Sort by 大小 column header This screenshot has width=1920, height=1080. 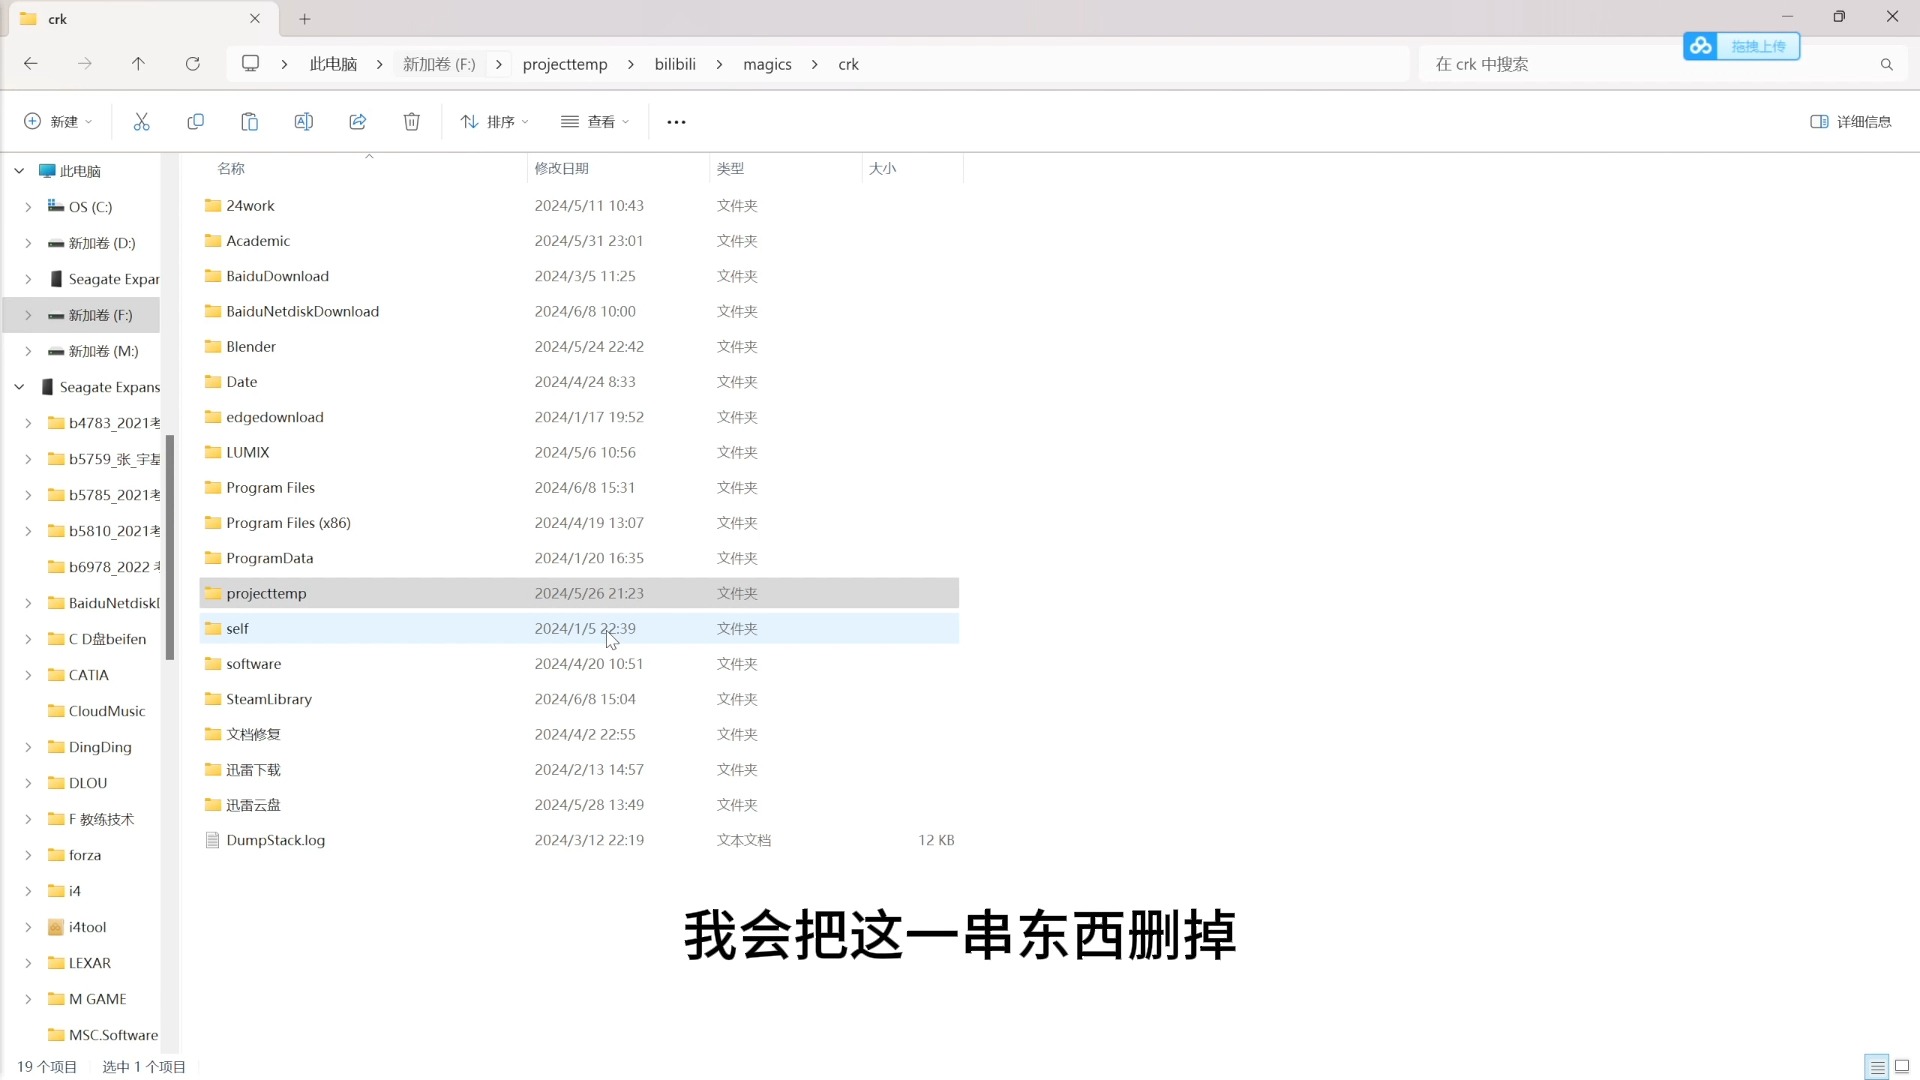(882, 168)
